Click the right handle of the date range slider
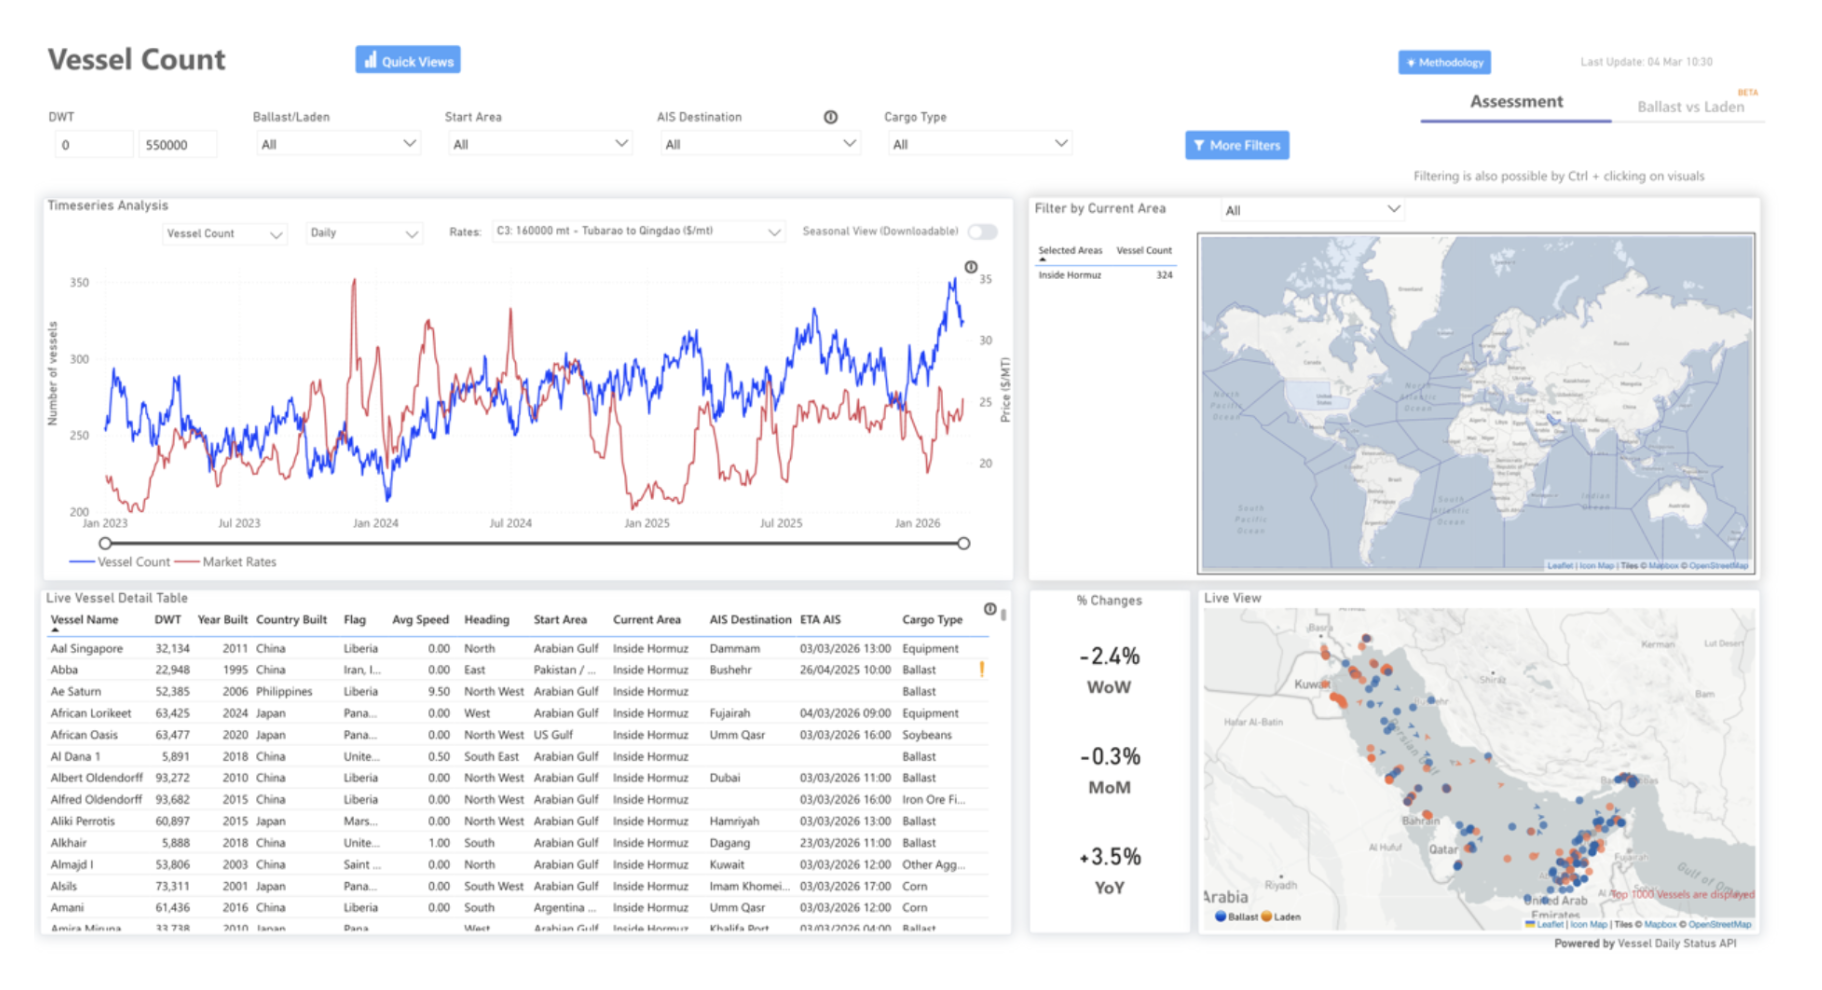This screenshot has height=990, width=1822. click(963, 543)
